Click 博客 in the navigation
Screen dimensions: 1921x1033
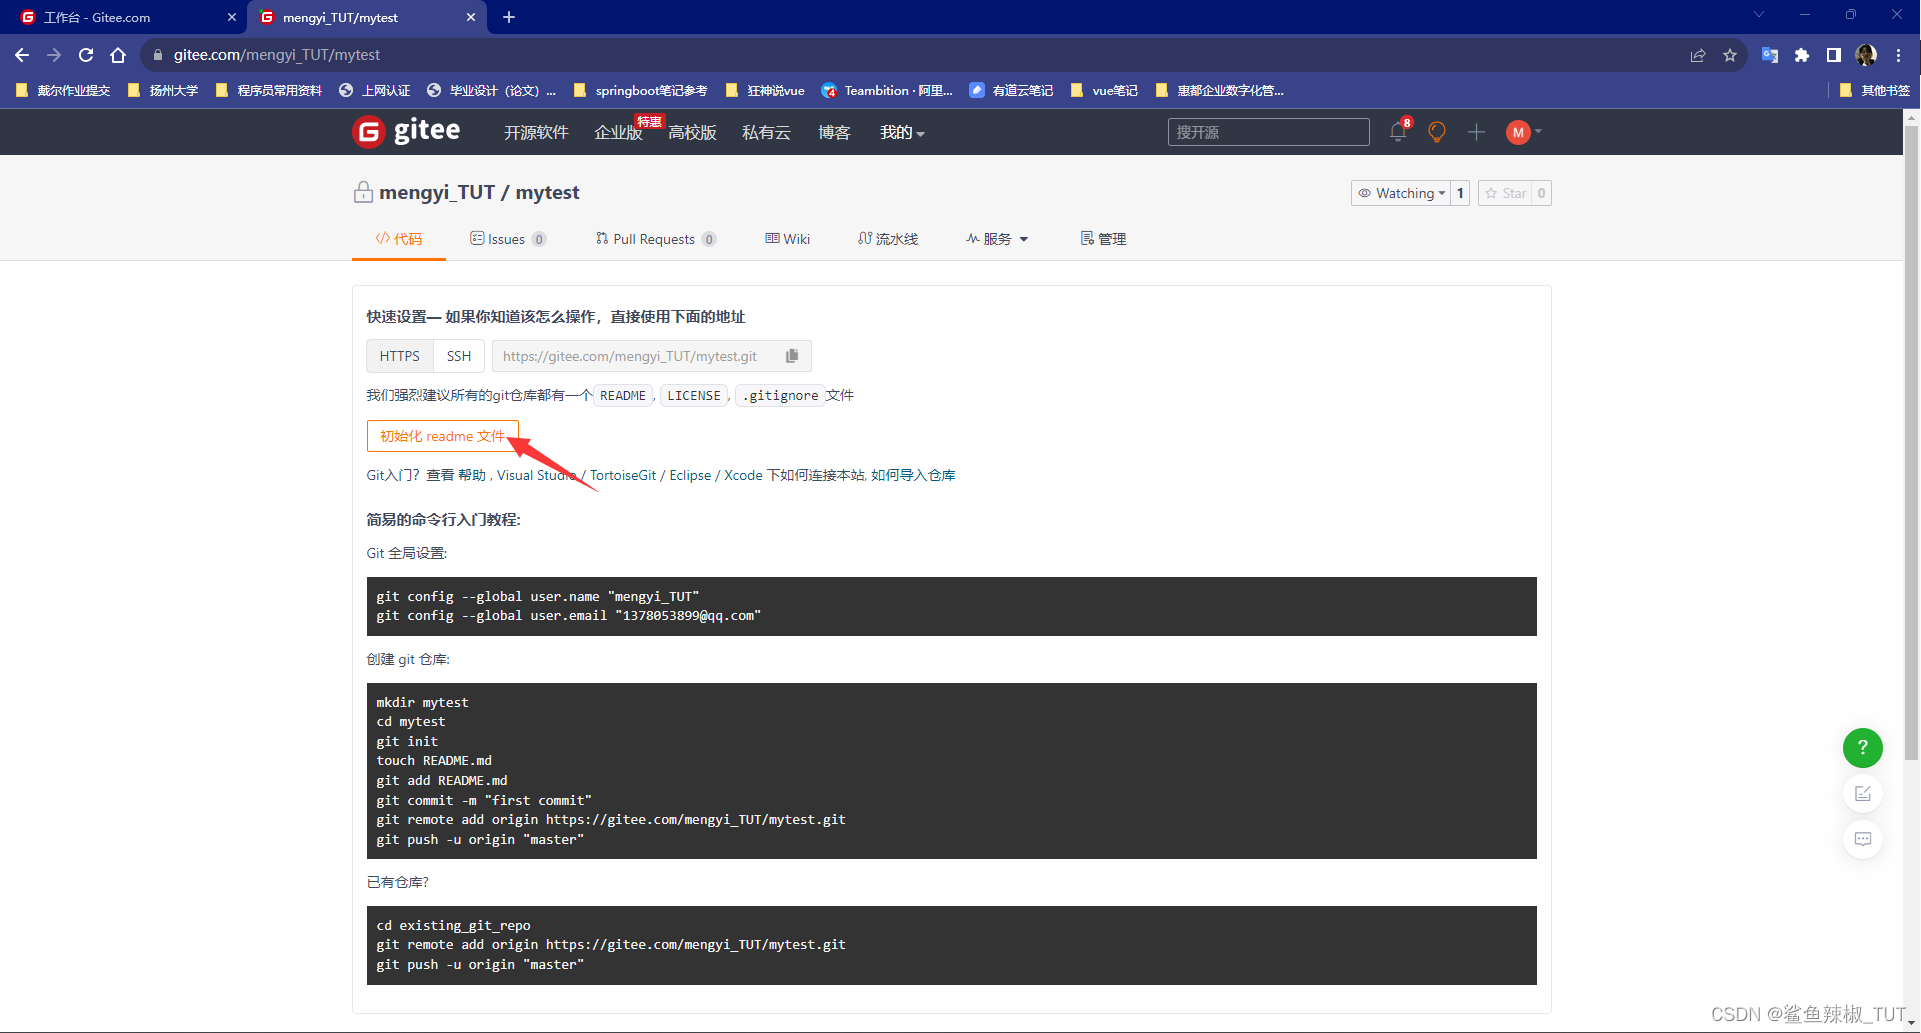[x=834, y=132]
